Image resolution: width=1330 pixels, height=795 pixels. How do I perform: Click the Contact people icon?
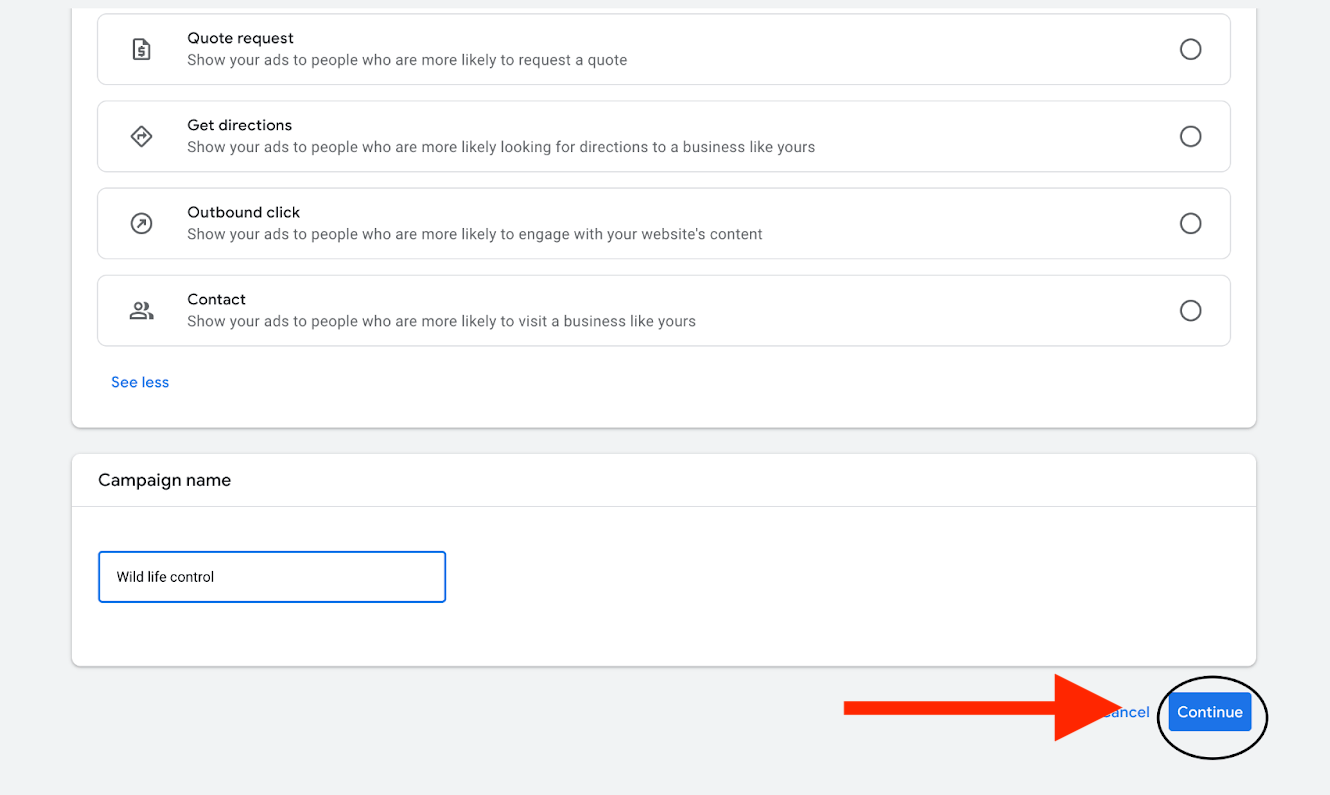pos(142,311)
